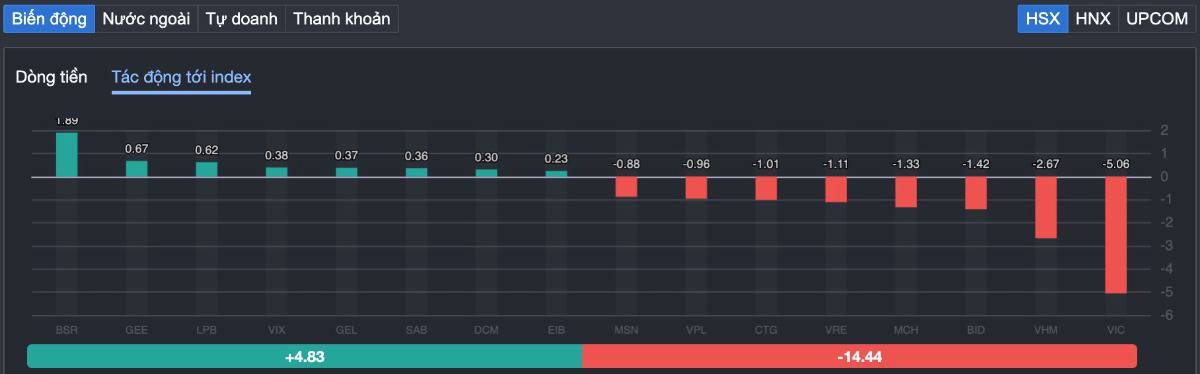This screenshot has height=374, width=1200.
Task: Click the -1.42 value above BID
Action: click(976, 163)
